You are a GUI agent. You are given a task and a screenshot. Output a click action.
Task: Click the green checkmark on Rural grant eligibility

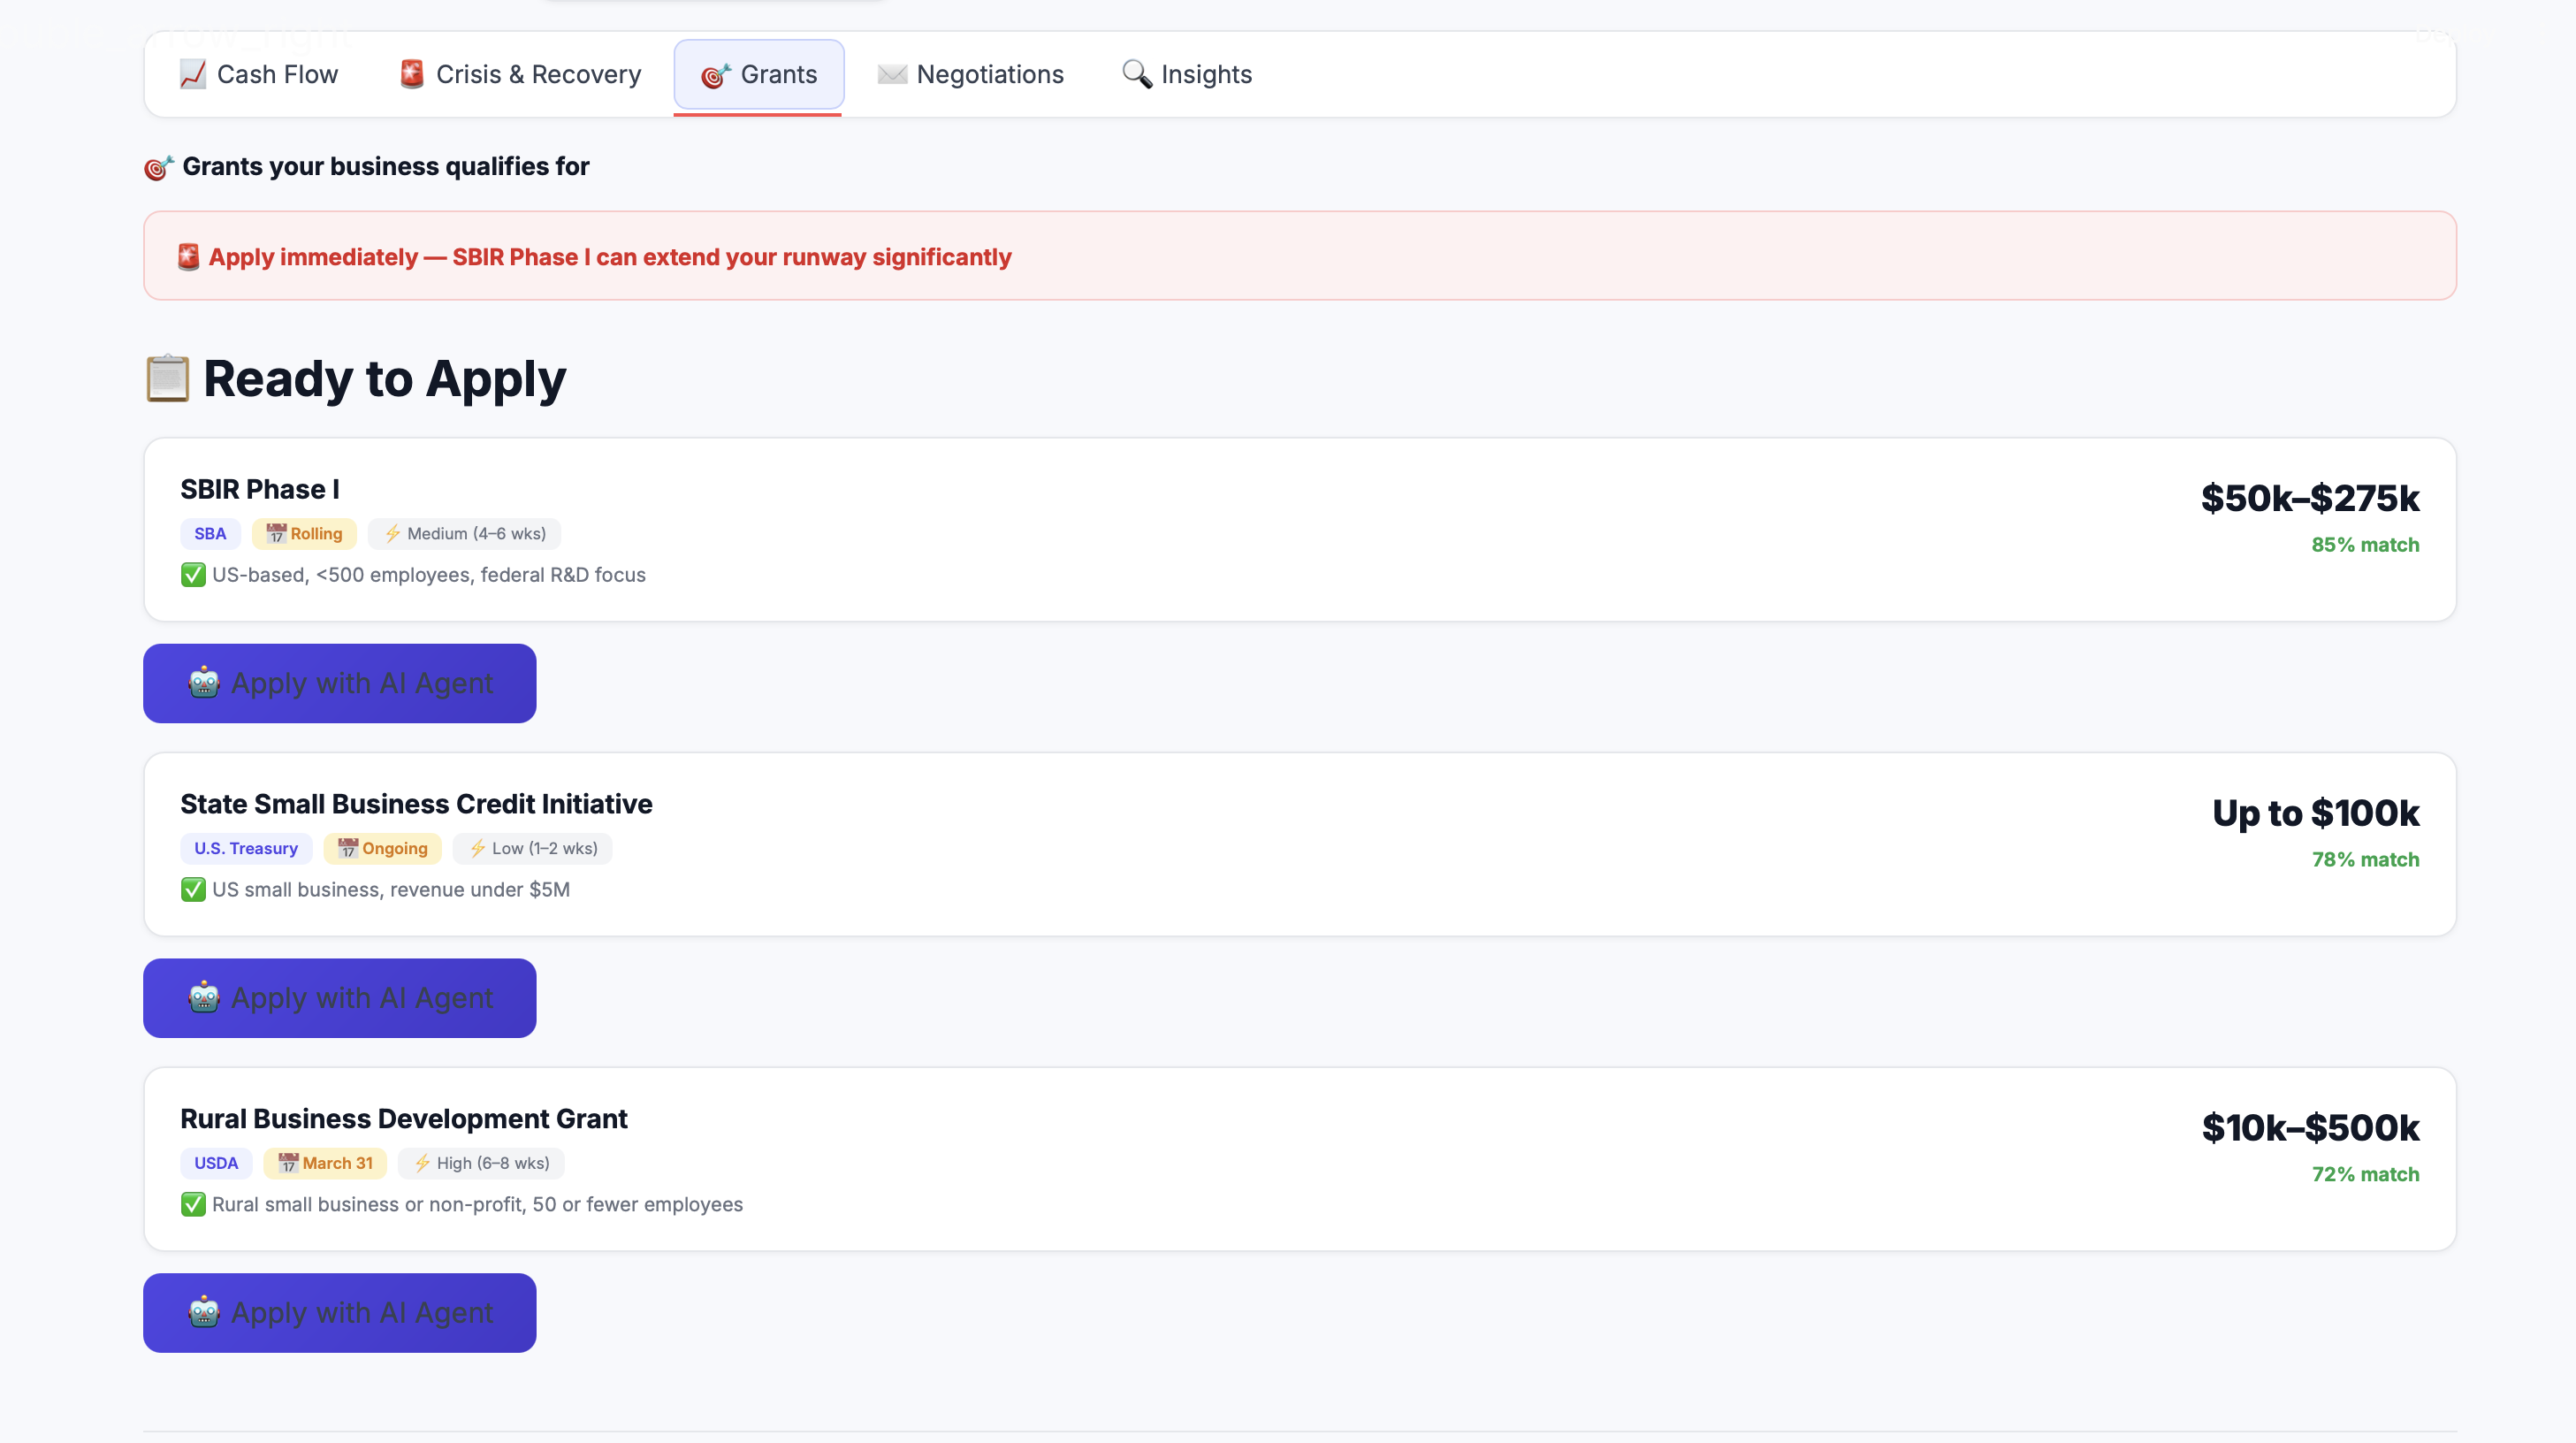193,1204
